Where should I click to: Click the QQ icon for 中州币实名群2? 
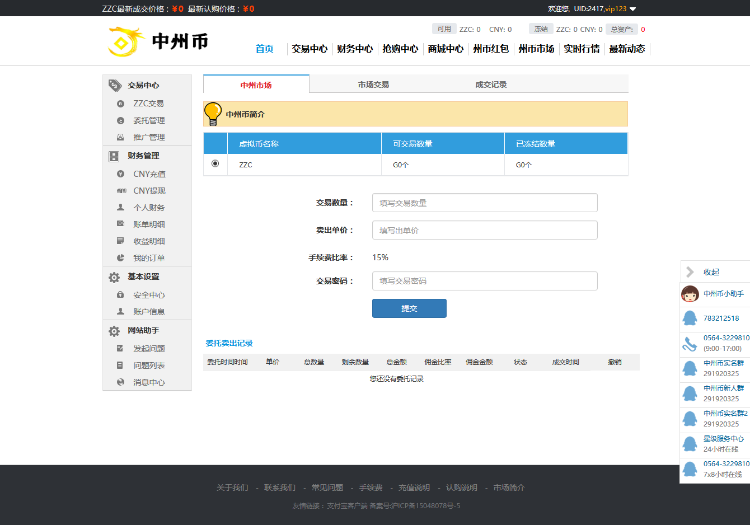[x=690, y=419]
